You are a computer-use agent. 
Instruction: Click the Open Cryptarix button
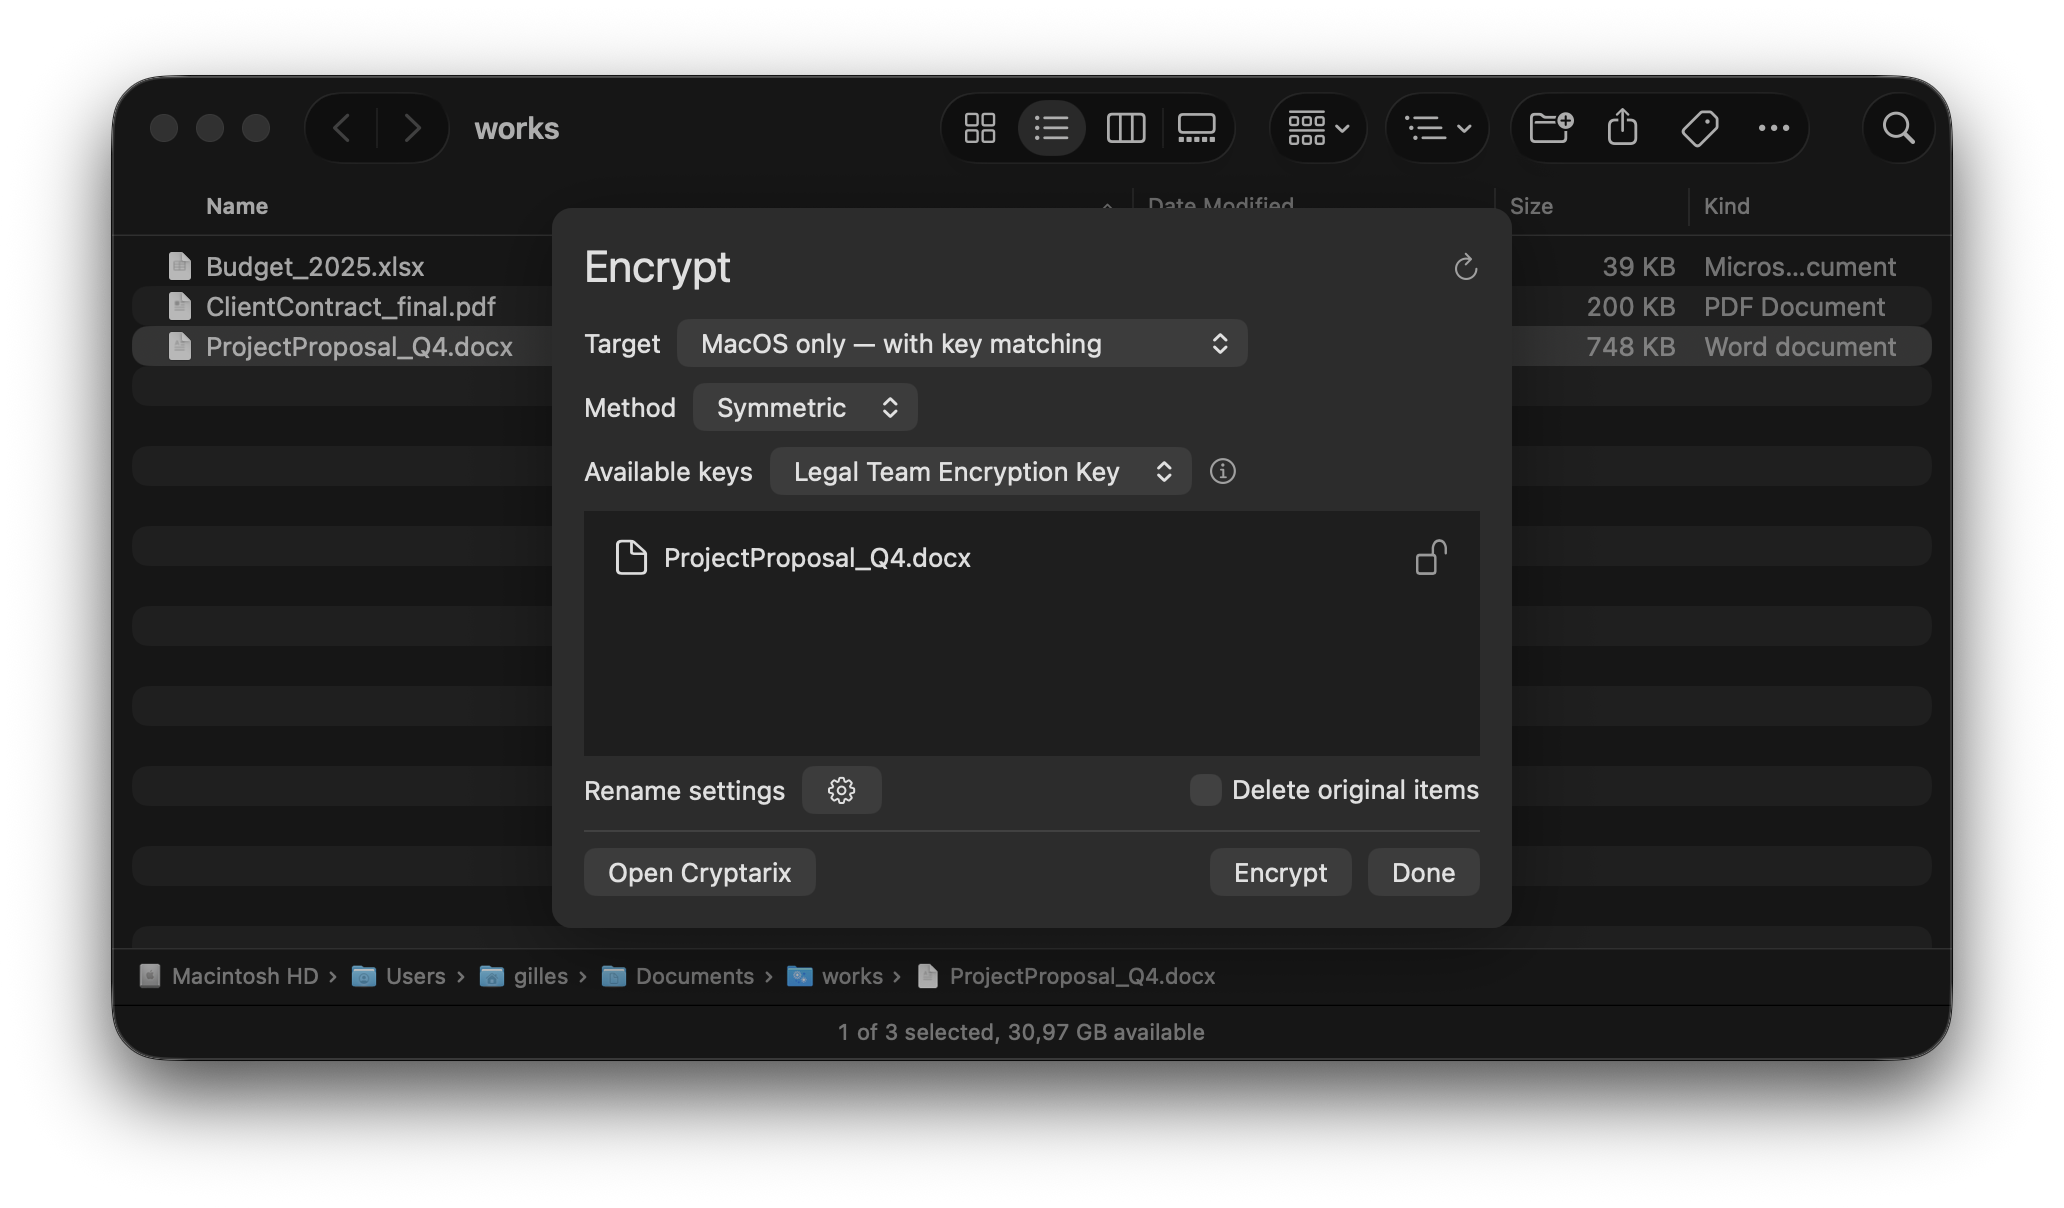pos(699,873)
